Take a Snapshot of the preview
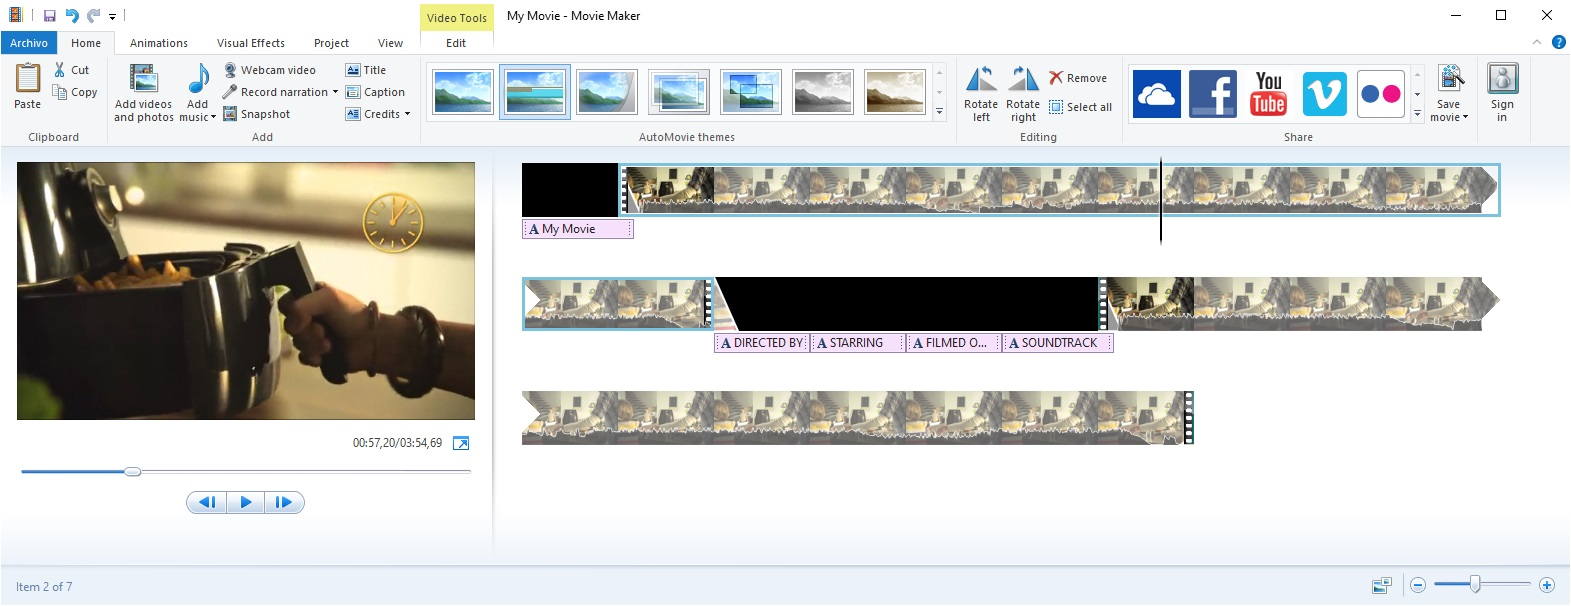Viewport: 1571px width, 606px height. 256,114
